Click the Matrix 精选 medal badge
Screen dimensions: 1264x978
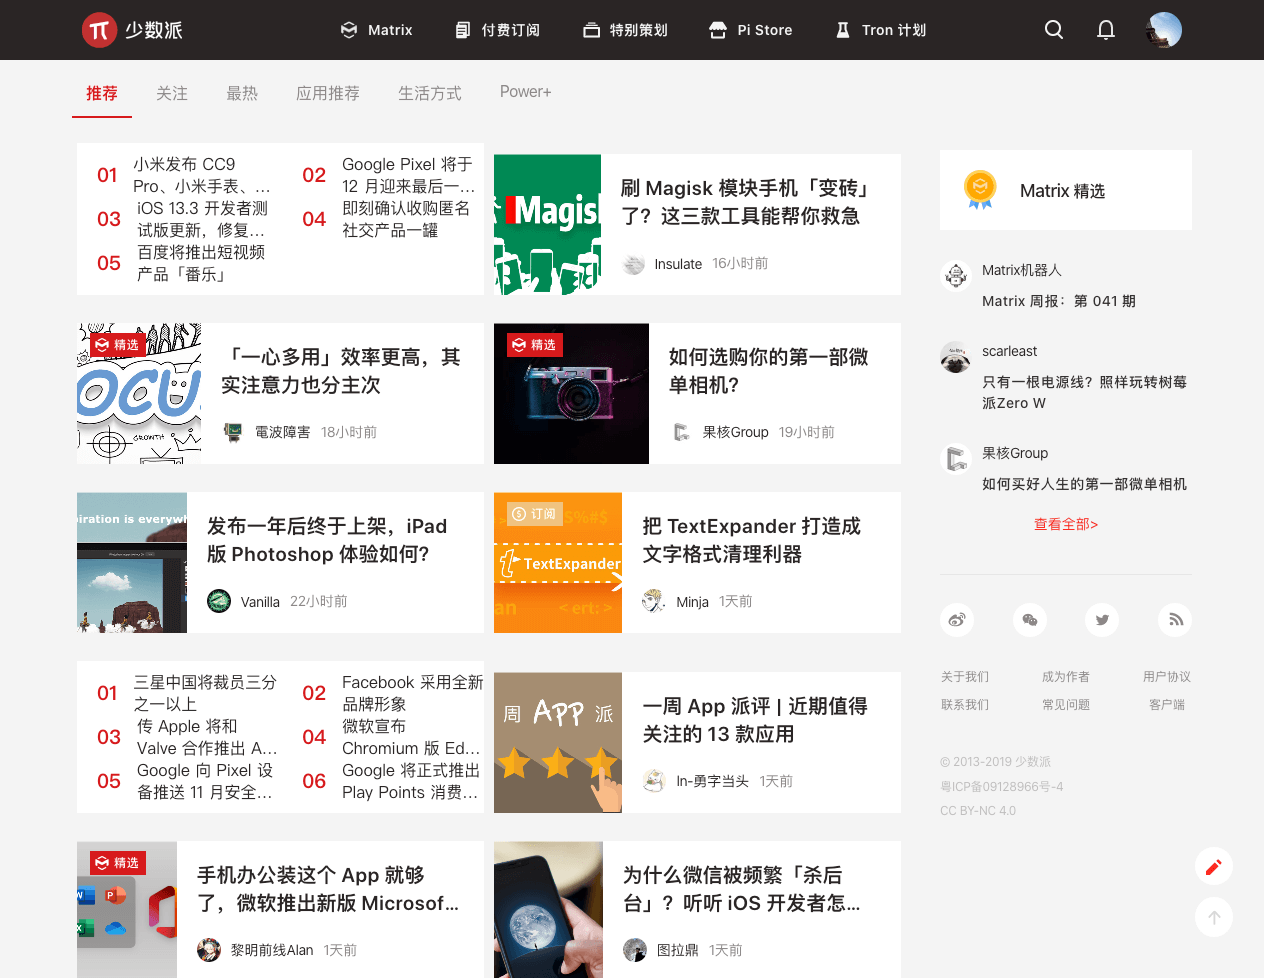click(x=979, y=189)
